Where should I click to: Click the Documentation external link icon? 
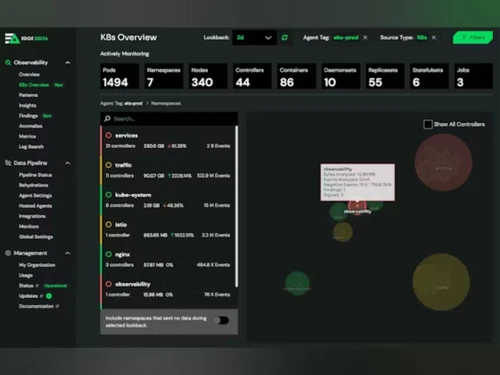click(x=57, y=306)
